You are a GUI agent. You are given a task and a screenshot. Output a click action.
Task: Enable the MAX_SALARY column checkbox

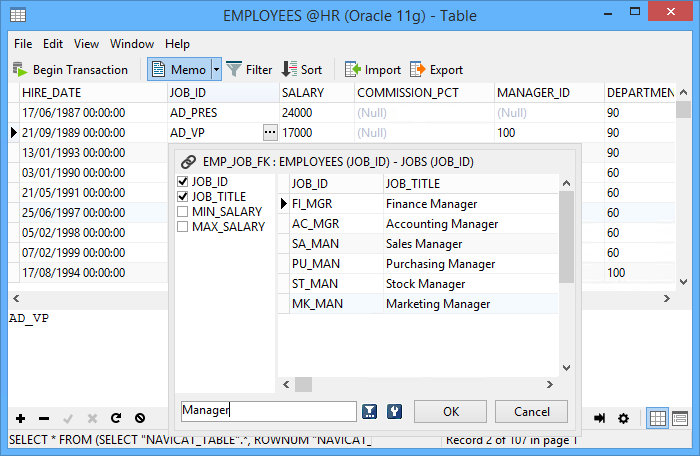tap(183, 226)
